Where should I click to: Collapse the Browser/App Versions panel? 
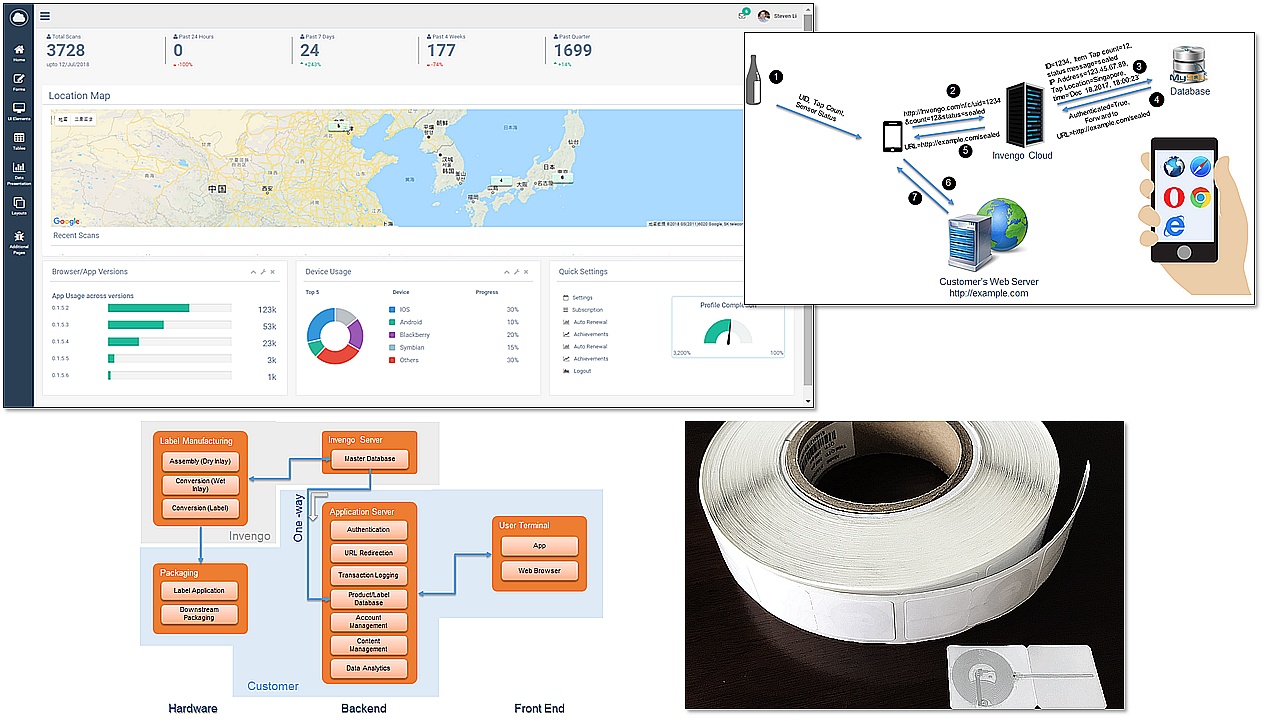(x=253, y=272)
